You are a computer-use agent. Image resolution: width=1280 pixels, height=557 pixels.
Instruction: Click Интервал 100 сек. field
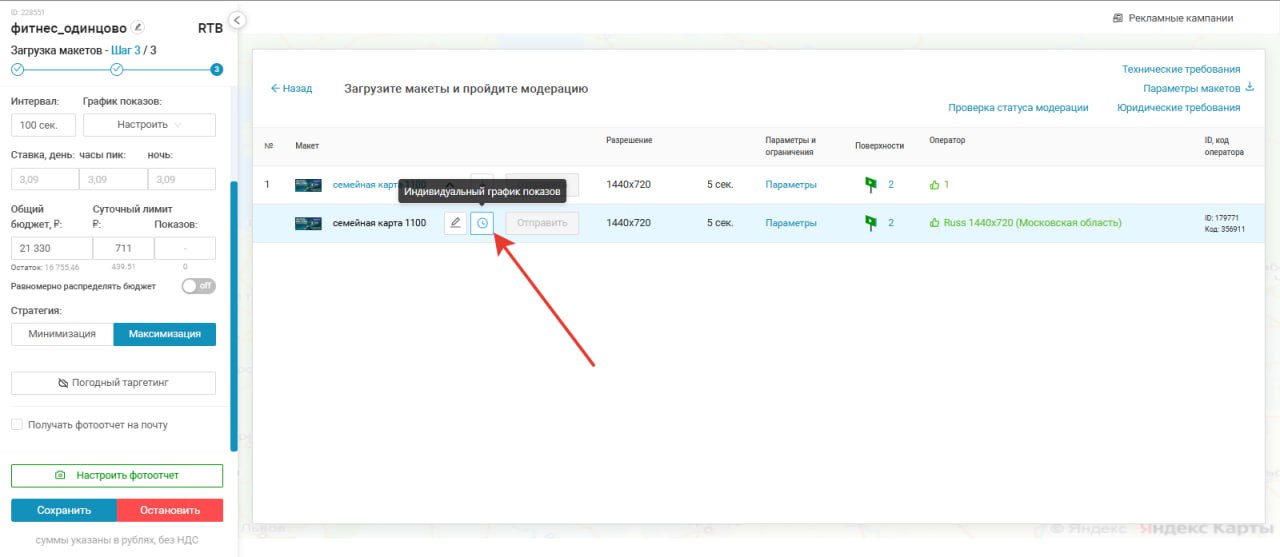click(43, 125)
